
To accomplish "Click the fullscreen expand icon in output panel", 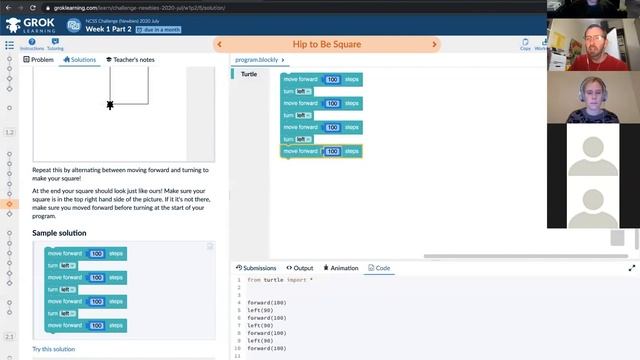I will tap(632, 268).
